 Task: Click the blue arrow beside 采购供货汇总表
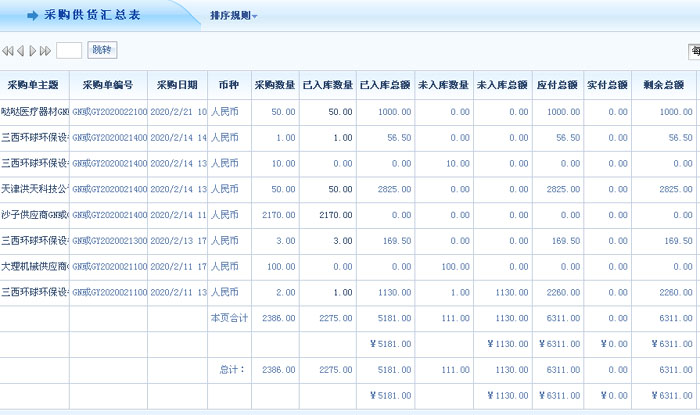[x=33, y=16]
